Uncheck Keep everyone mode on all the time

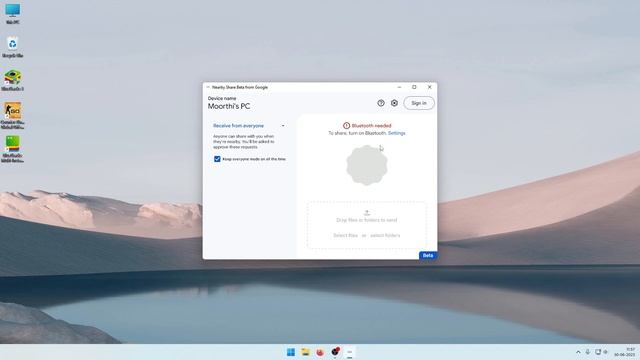click(x=217, y=159)
